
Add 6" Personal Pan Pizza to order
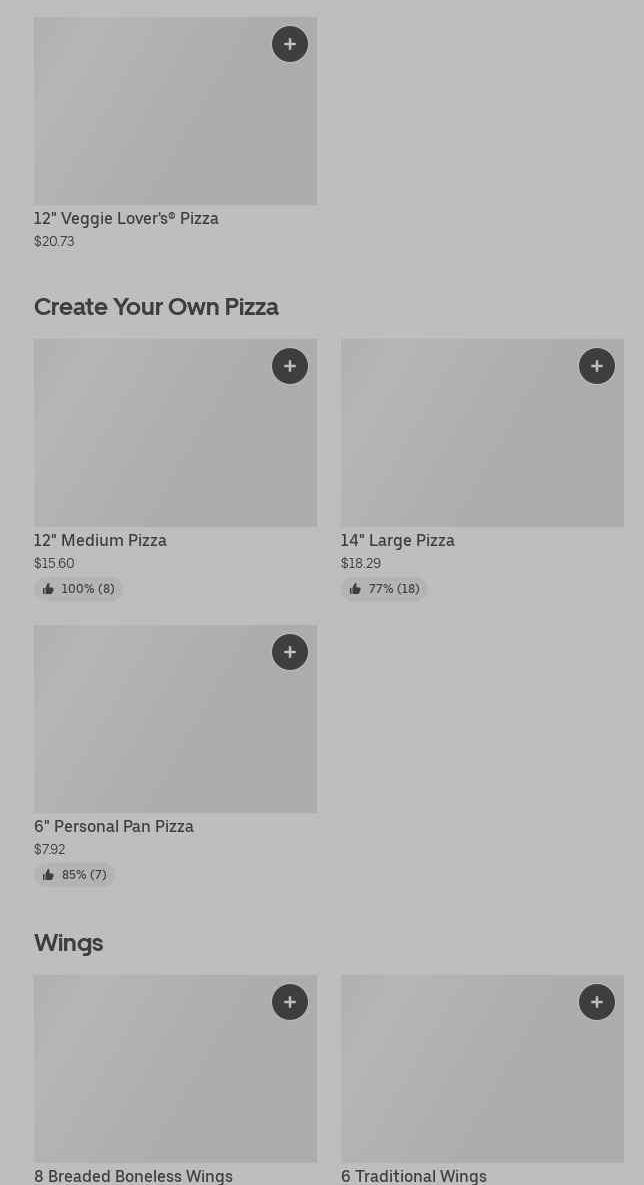[x=290, y=652]
